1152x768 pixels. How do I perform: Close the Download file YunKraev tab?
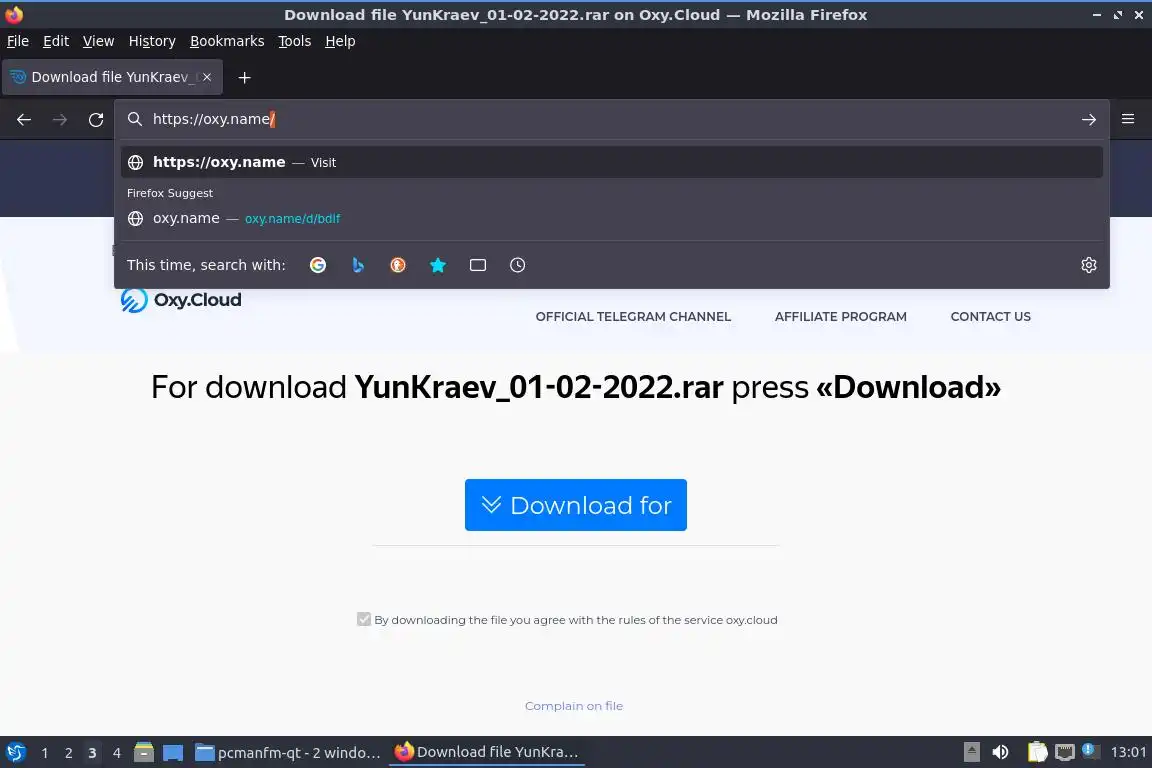tap(207, 76)
